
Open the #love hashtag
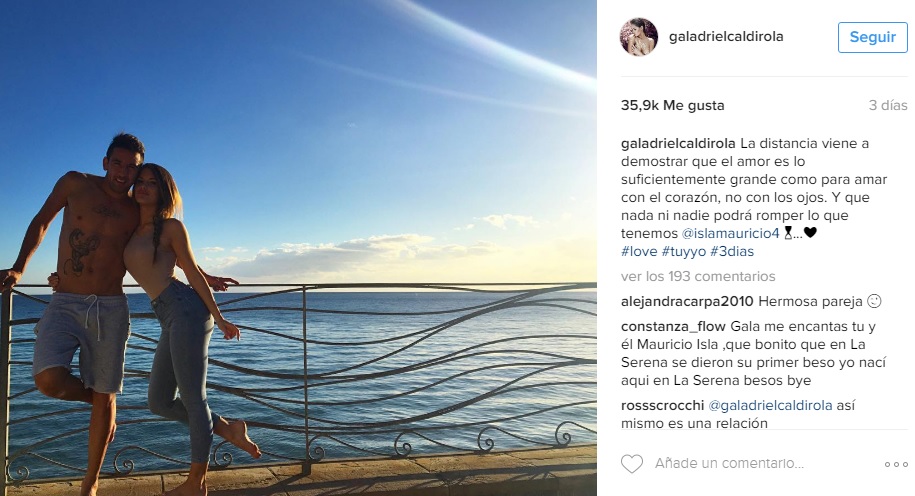point(639,252)
